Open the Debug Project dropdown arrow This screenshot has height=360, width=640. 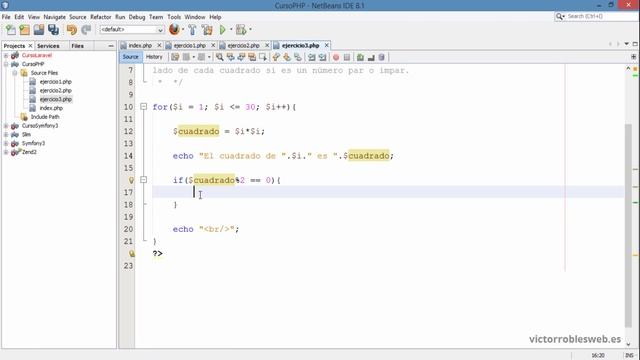pos(250,30)
